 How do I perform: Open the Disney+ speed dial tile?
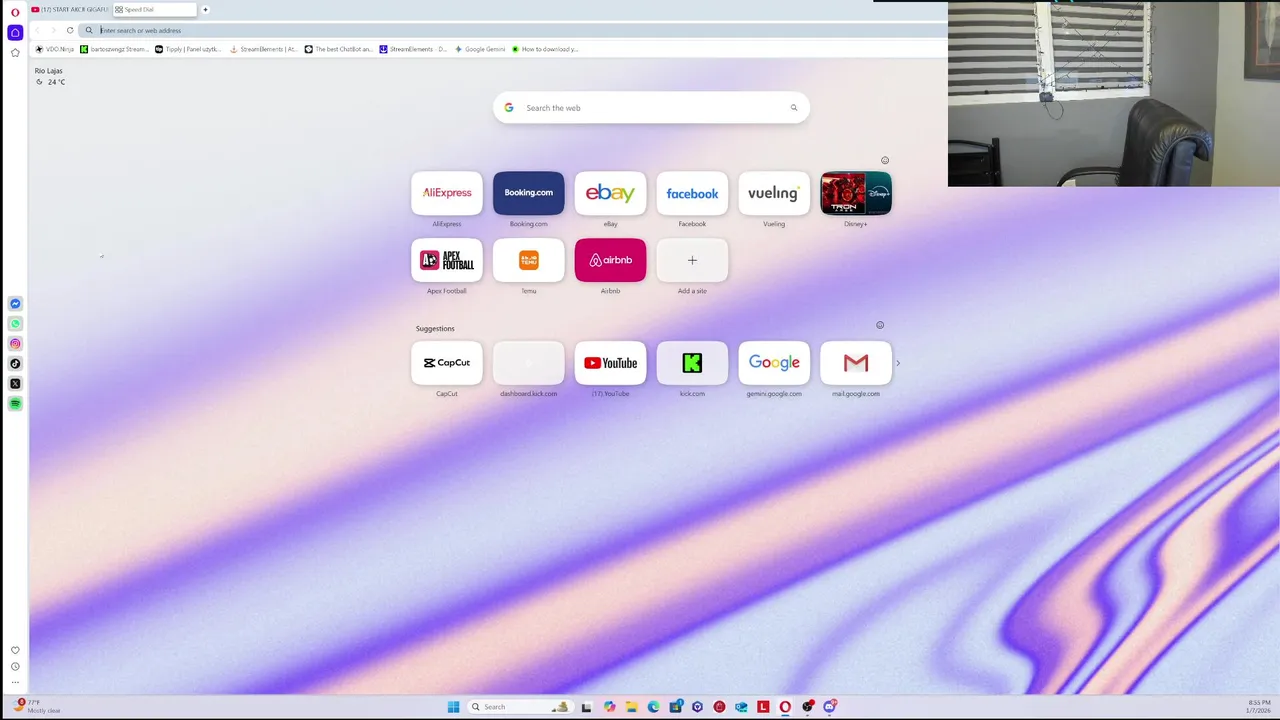(856, 194)
